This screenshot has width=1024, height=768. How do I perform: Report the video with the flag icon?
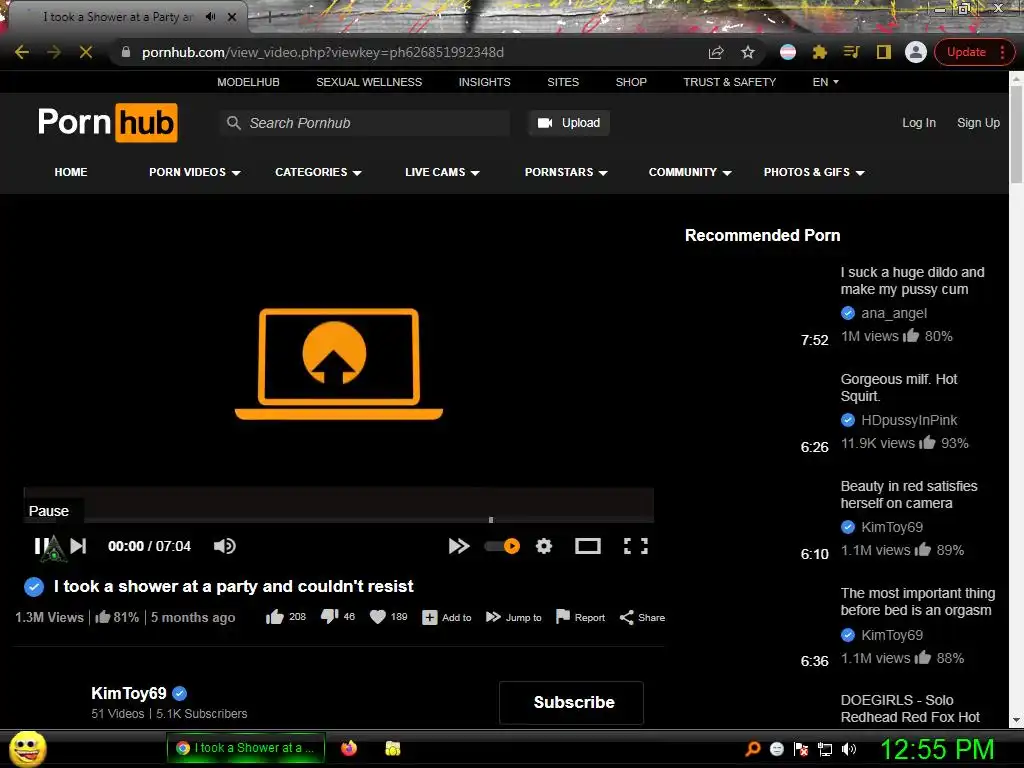pos(580,617)
